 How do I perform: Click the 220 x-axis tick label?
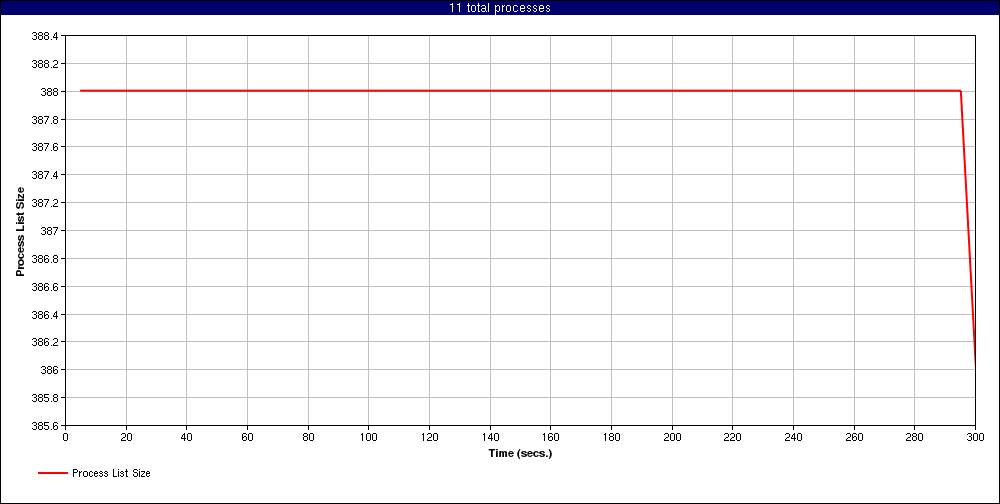(x=732, y=437)
